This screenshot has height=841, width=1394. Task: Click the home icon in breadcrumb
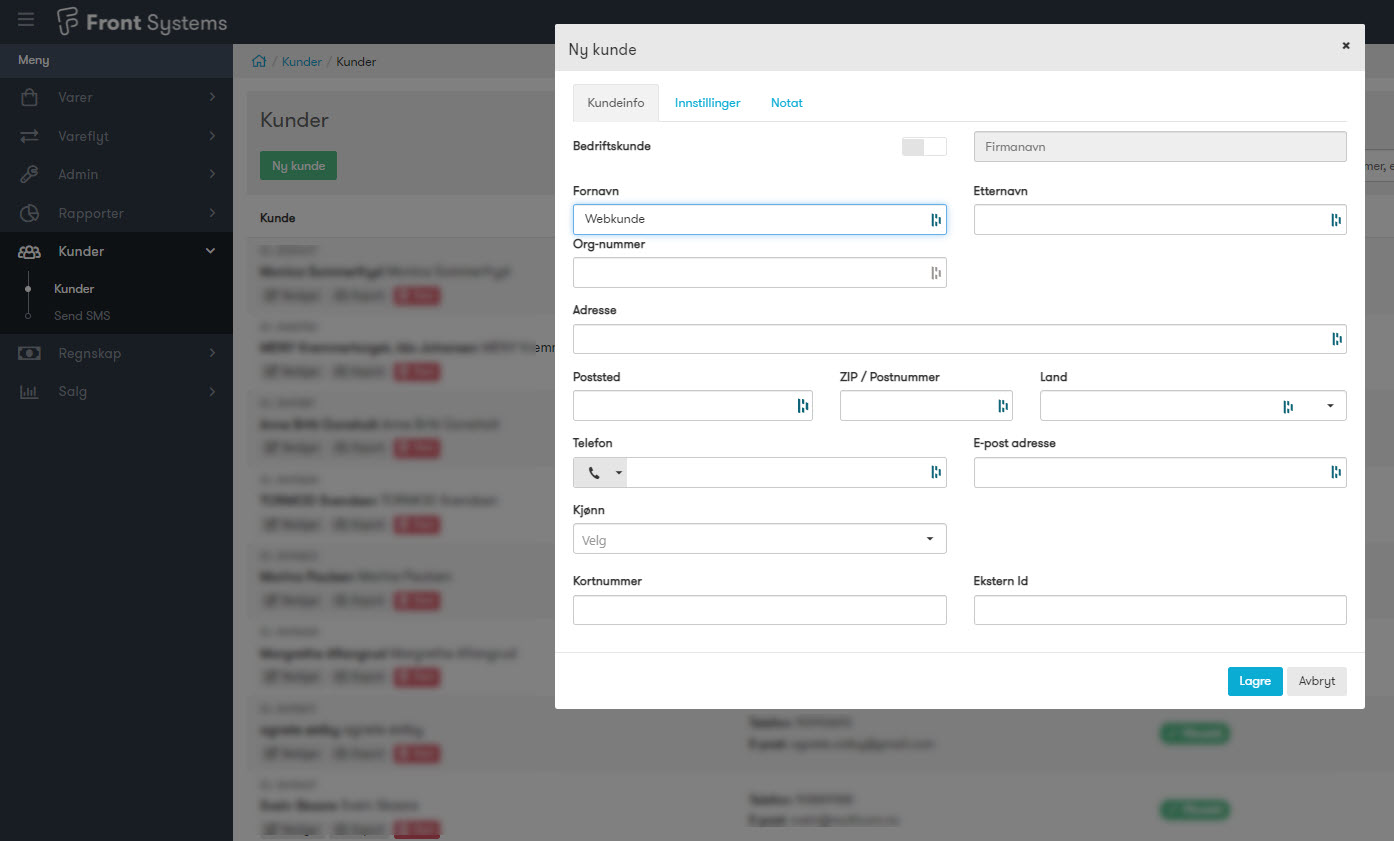(x=259, y=62)
